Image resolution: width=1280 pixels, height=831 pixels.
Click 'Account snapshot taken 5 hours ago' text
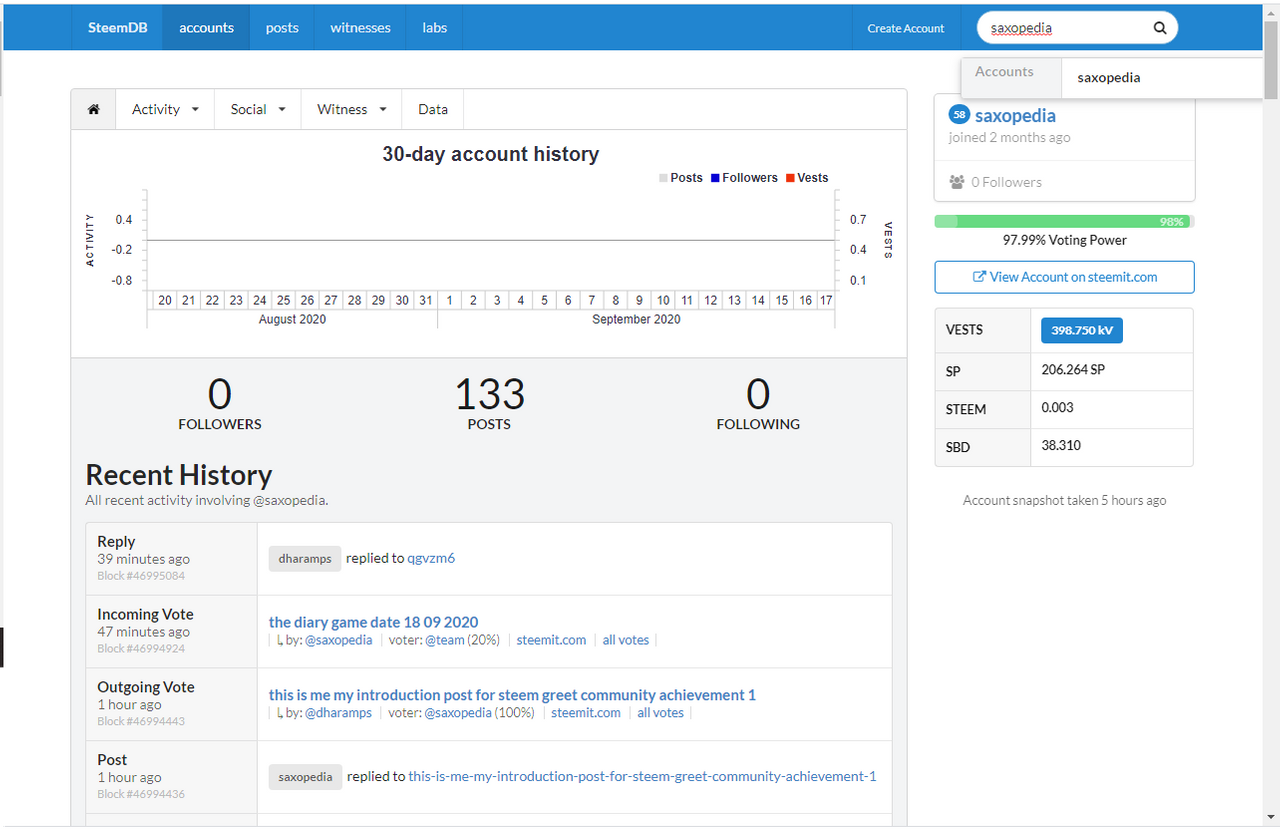[1064, 500]
